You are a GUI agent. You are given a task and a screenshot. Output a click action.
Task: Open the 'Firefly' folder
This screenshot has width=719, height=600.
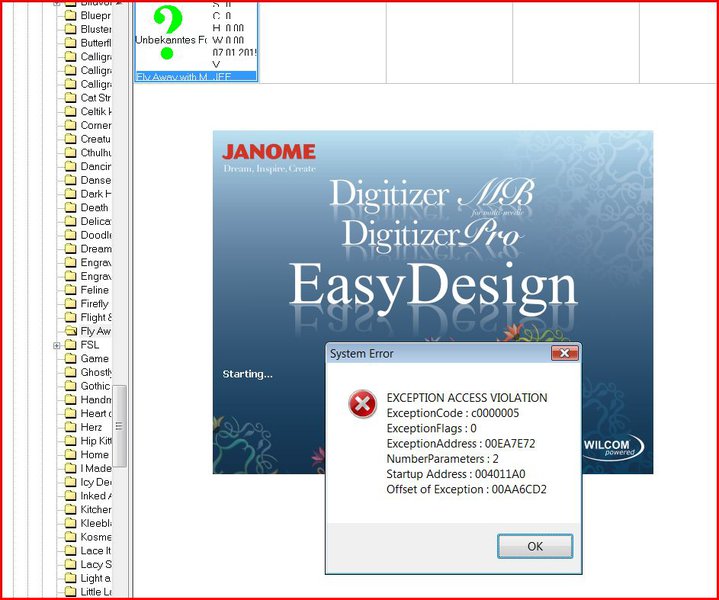coord(94,304)
